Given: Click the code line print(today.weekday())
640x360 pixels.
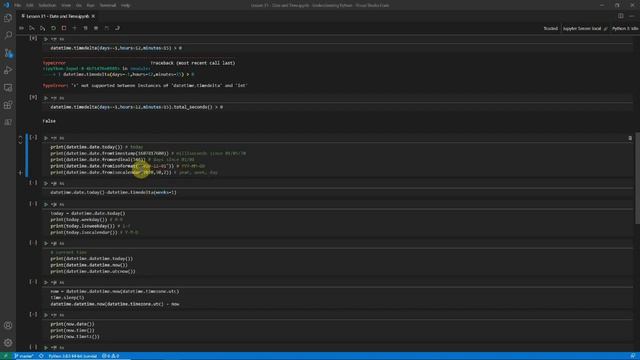Looking at the screenshot, I should pos(79,220).
